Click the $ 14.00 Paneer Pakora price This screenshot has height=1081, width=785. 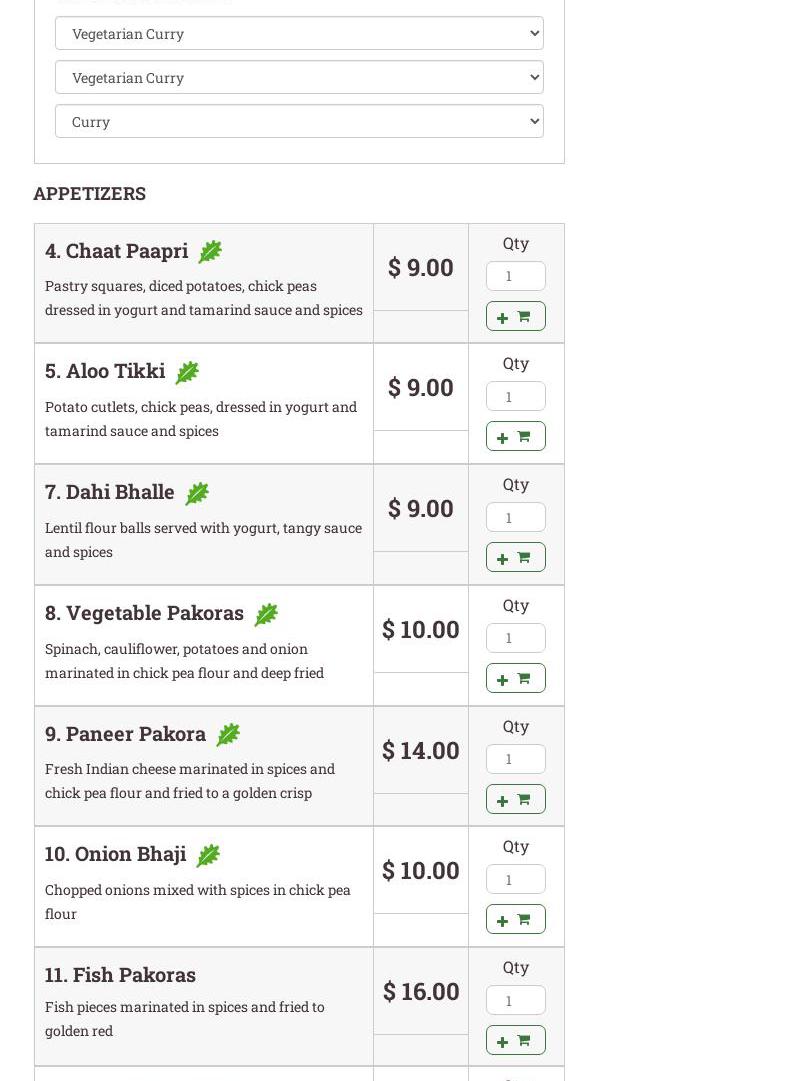pos(421,750)
